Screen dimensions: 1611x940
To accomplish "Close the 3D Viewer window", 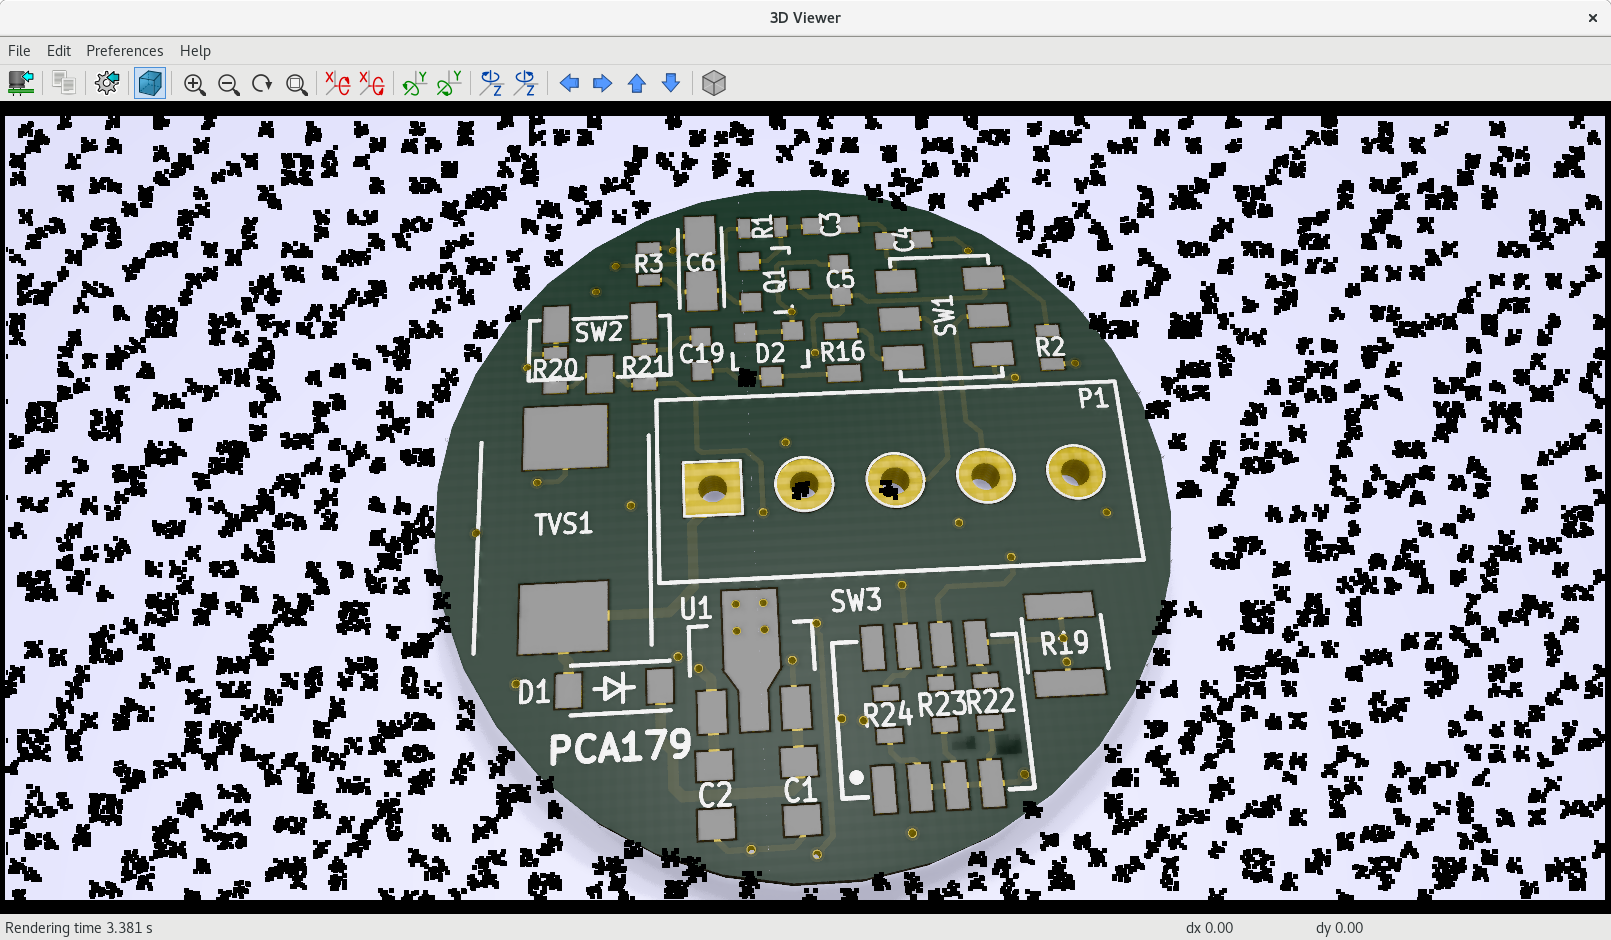I will coord(1592,18).
